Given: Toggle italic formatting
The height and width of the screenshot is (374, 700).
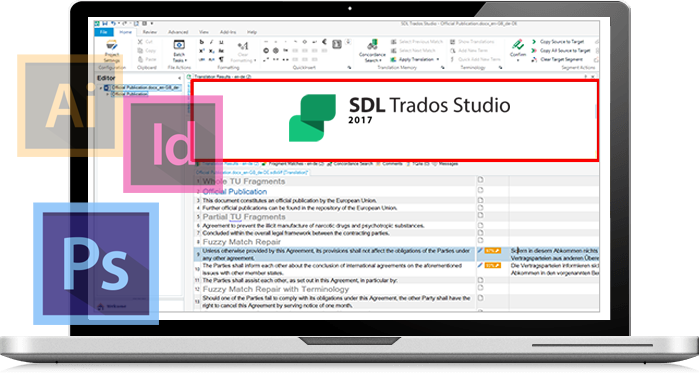Looking at the screenshot, I should [212, 42].
